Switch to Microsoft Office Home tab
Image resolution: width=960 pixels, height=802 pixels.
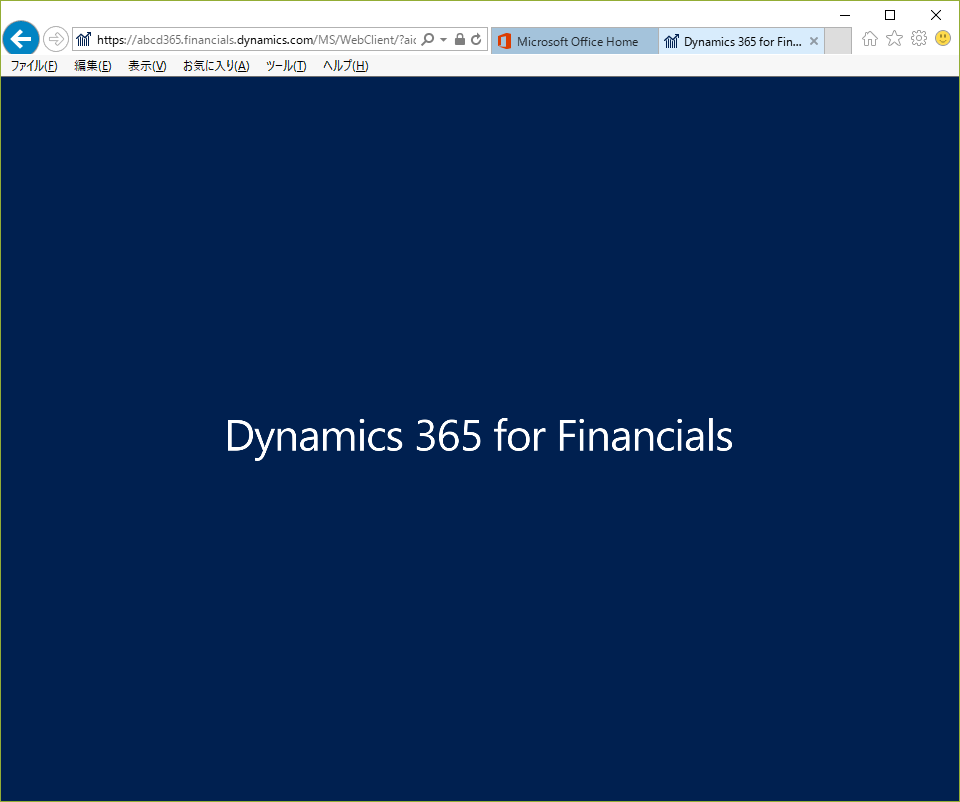click(575, 41)
